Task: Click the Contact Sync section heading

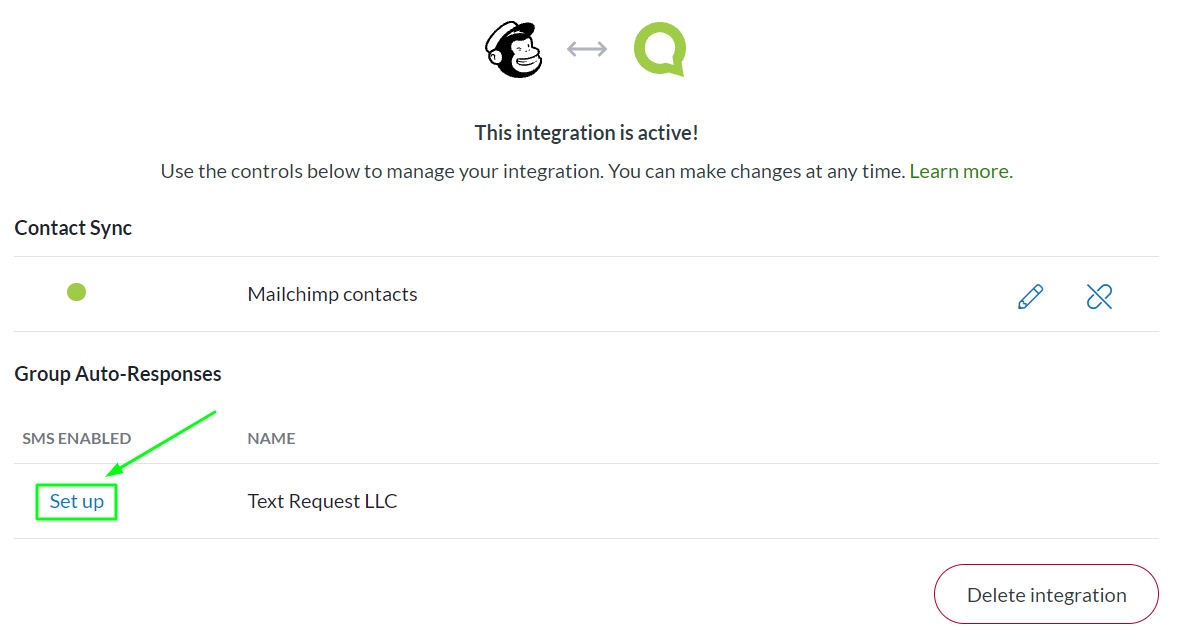Action: (73, 228)
